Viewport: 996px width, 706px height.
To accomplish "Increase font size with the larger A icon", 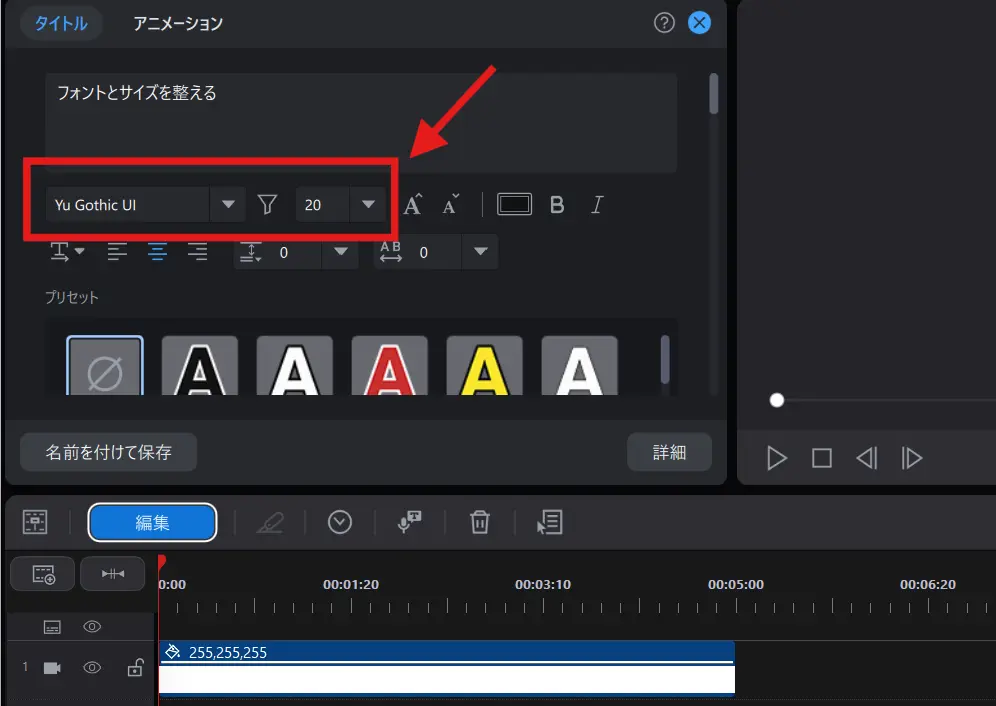I will [x=413, y=205].
